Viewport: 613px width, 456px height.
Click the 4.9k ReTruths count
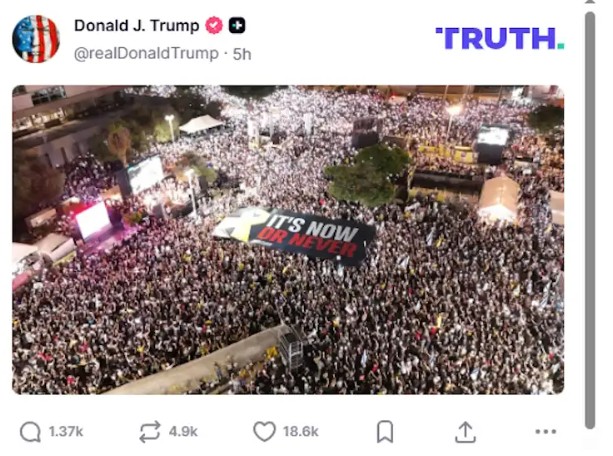coord(183,432)
